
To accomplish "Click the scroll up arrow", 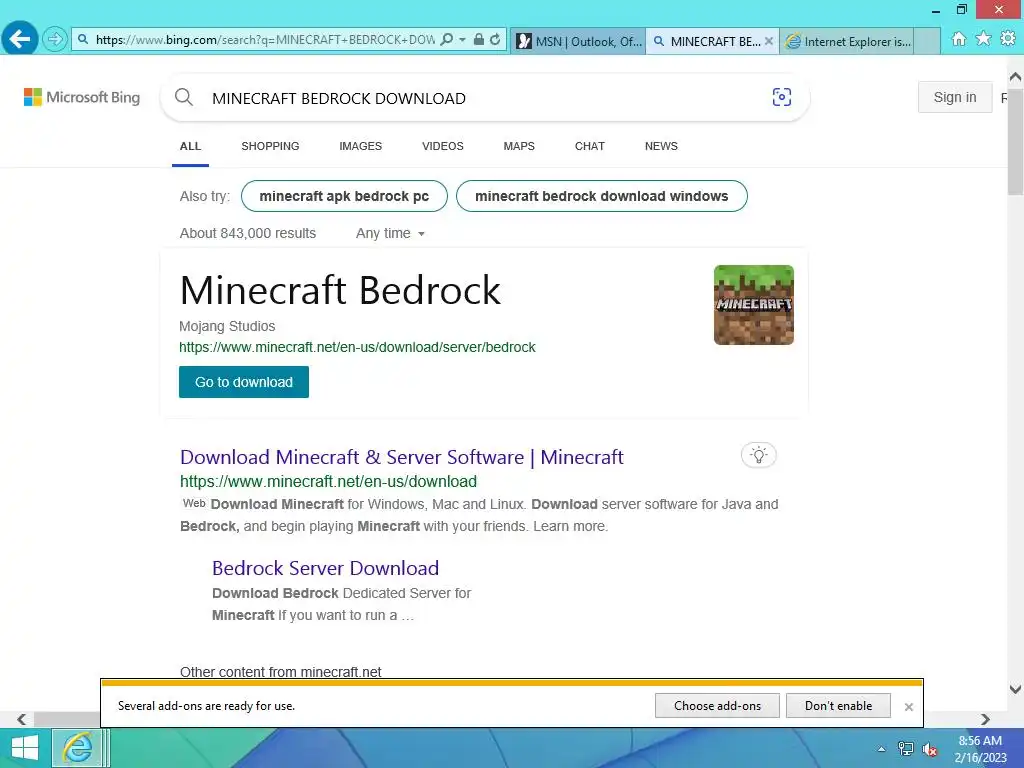I will pyautogui.click(x=1015, y=77).
